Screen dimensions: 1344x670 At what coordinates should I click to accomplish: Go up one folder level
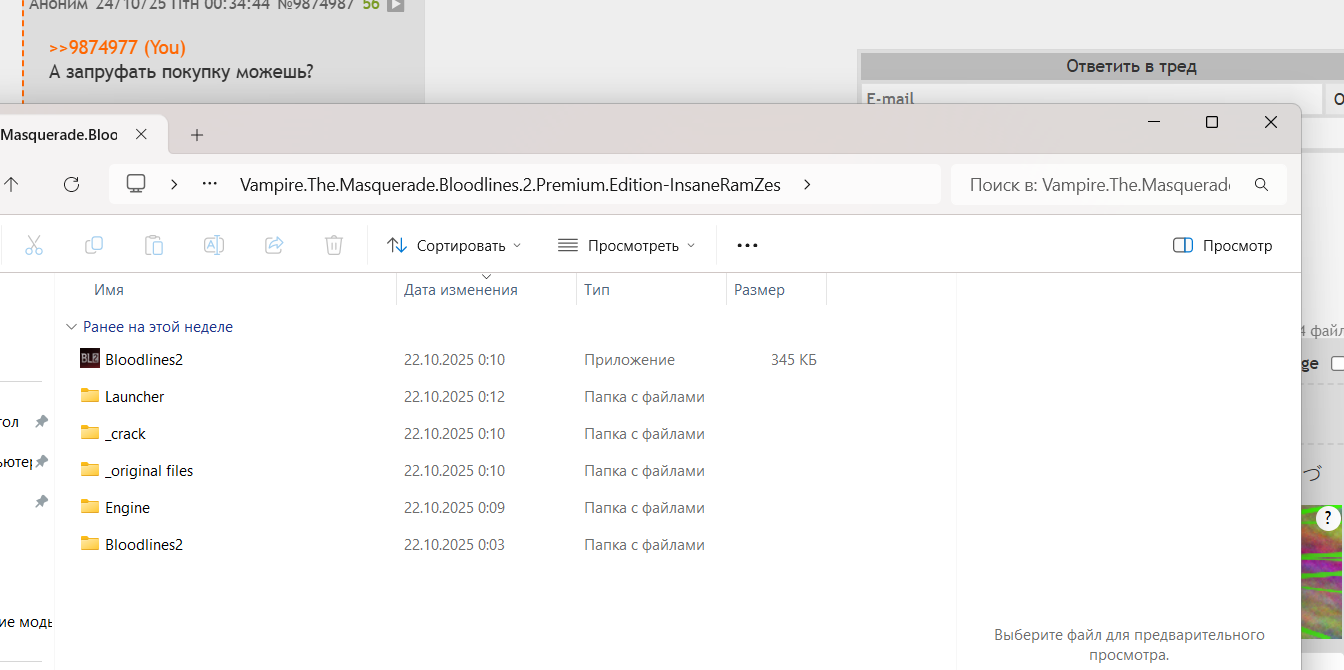[x=11, y=184]
